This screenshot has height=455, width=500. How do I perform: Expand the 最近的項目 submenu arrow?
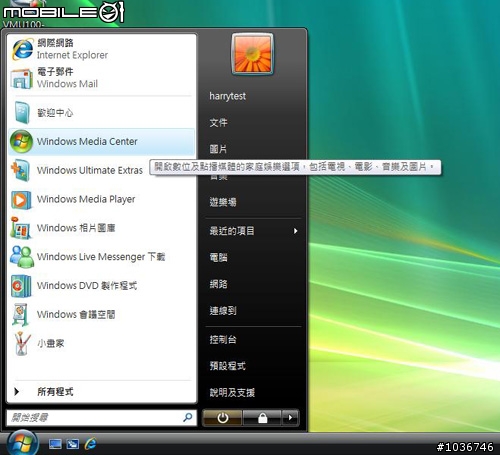tap(295, 231)
